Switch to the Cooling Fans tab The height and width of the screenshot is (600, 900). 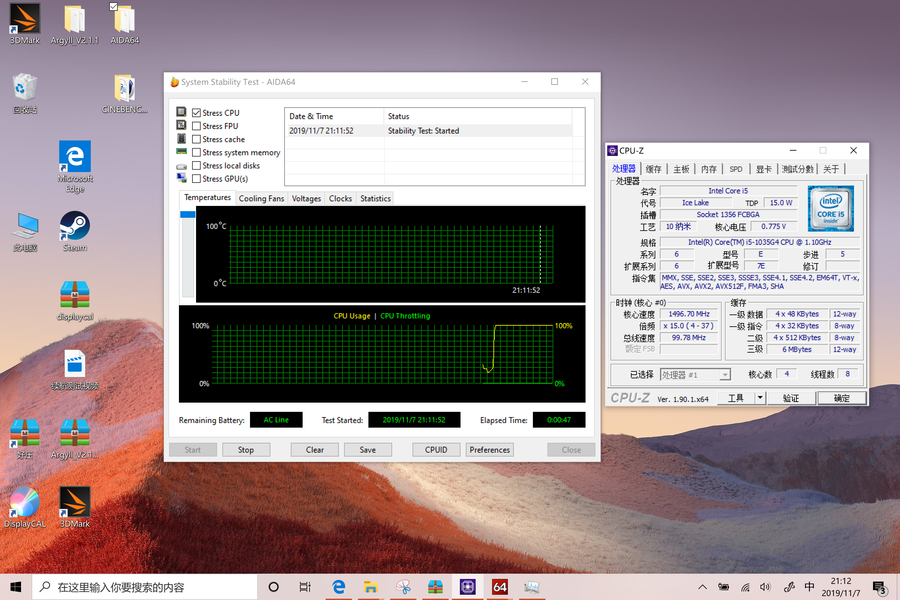261,199
